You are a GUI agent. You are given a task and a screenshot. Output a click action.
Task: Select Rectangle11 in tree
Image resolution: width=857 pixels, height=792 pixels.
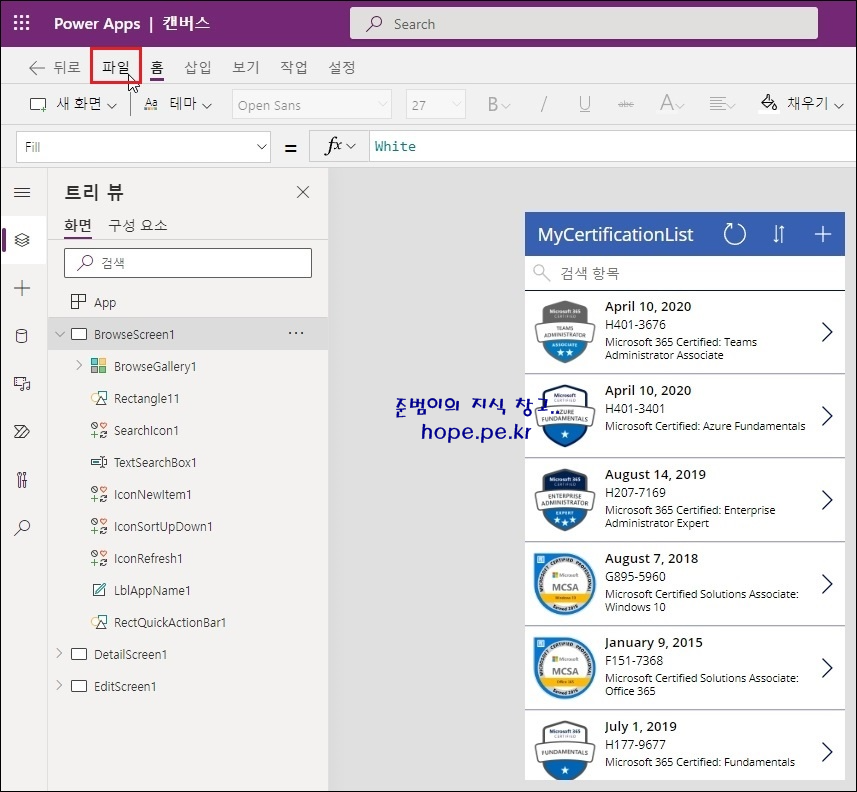click(146, 398)
